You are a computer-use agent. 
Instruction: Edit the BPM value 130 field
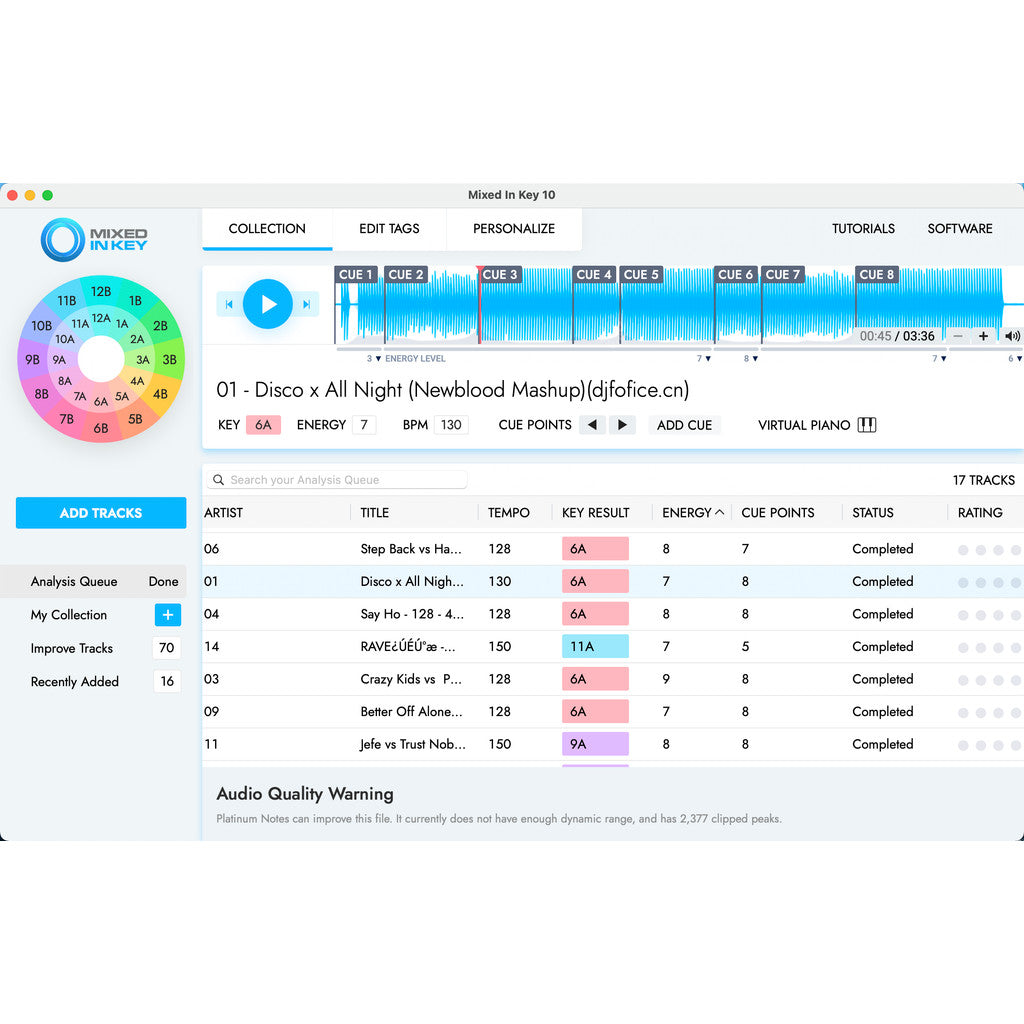451,425
